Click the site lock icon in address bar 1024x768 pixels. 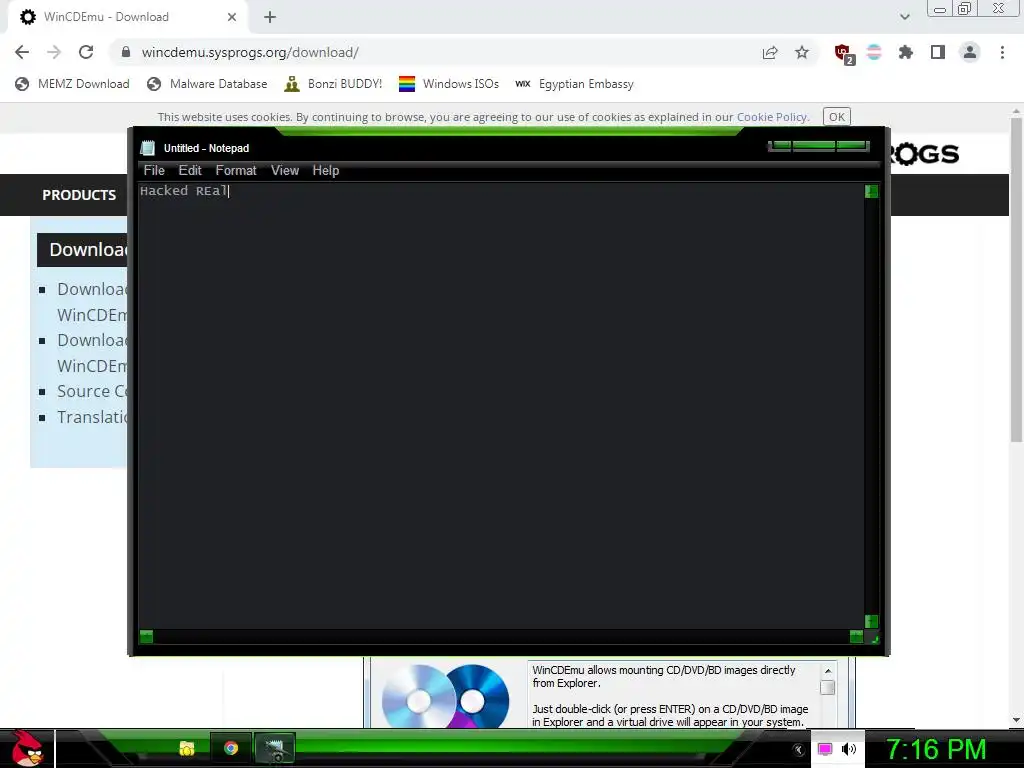pyautogui.click(x=126, y=52)
